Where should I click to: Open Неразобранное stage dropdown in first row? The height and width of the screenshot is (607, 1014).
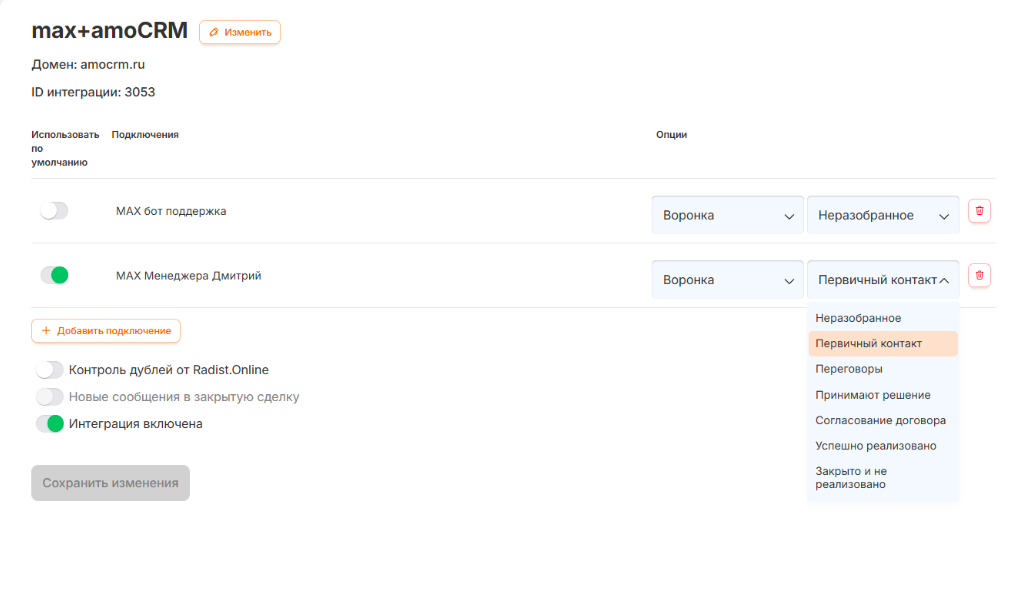pyautogui.click(x=883, y=215)
